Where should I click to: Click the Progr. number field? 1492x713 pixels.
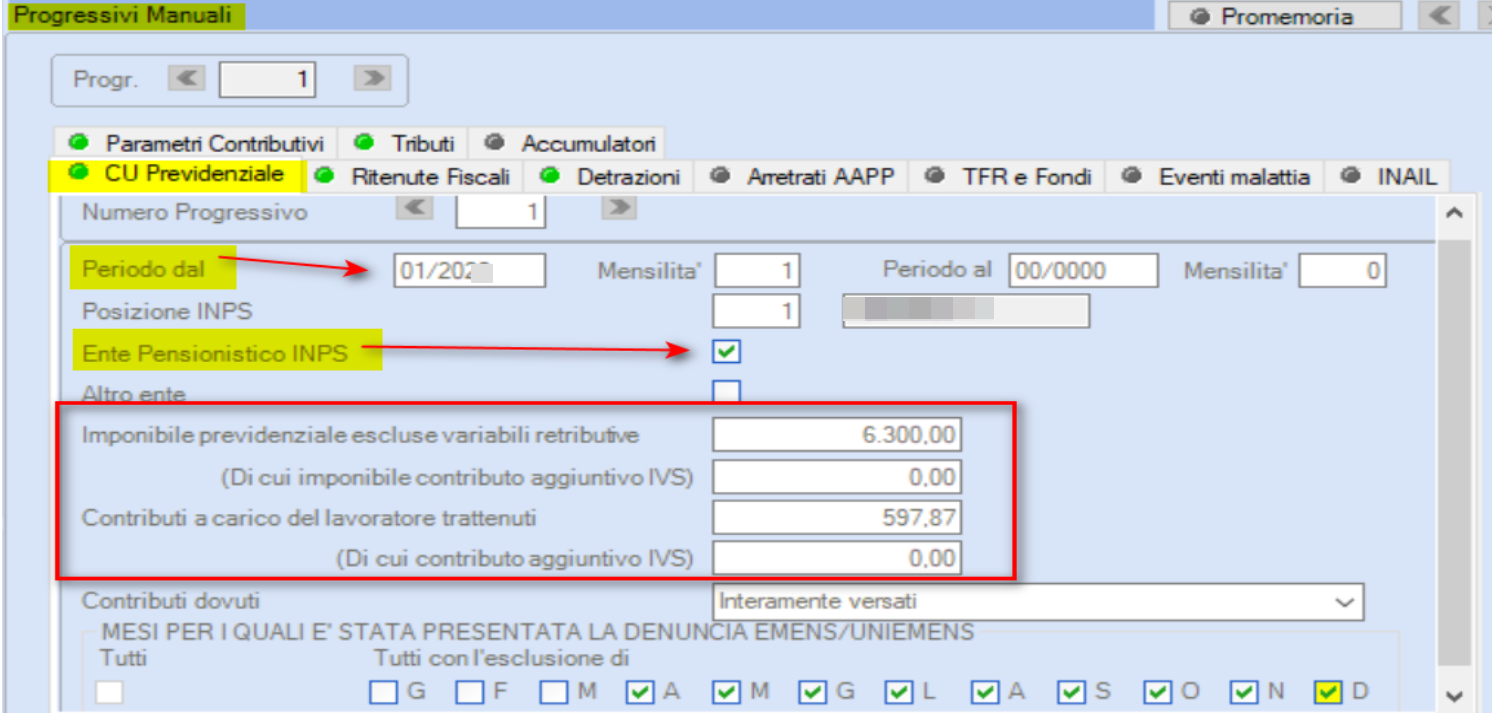pyautogui.click(x=267, y=79)
